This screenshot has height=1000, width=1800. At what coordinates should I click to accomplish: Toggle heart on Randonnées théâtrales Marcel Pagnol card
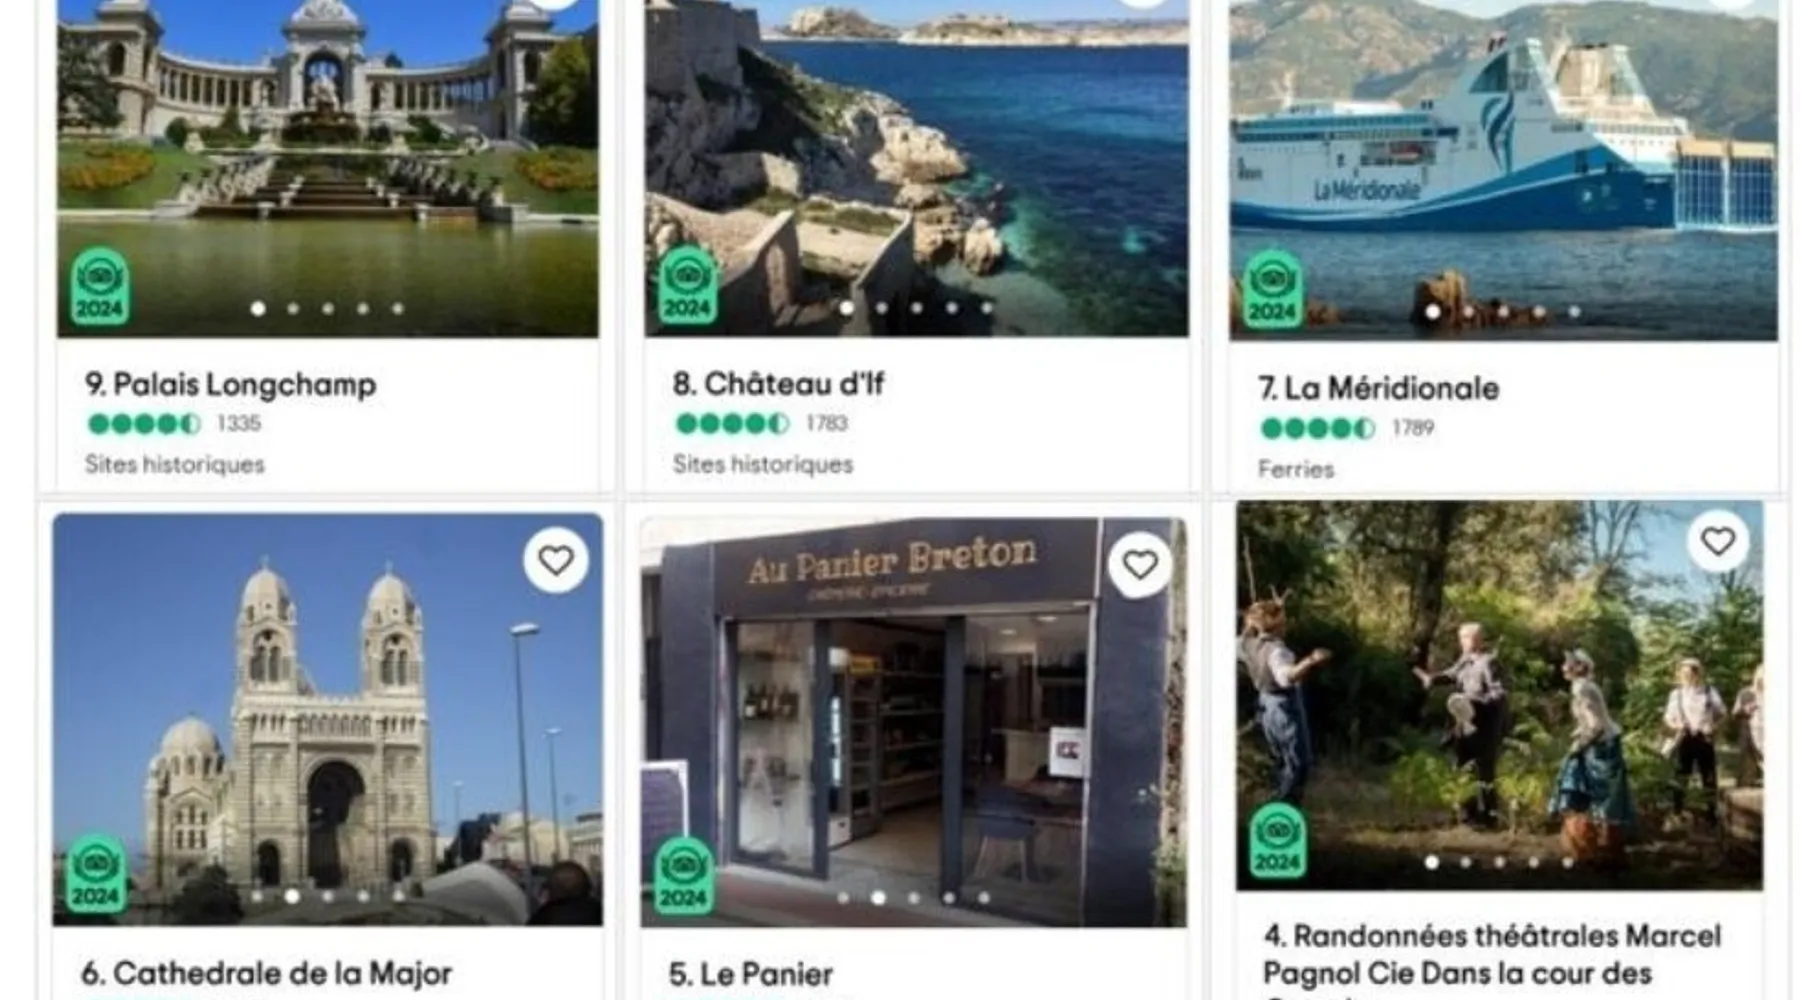[x=1718, y=541]
